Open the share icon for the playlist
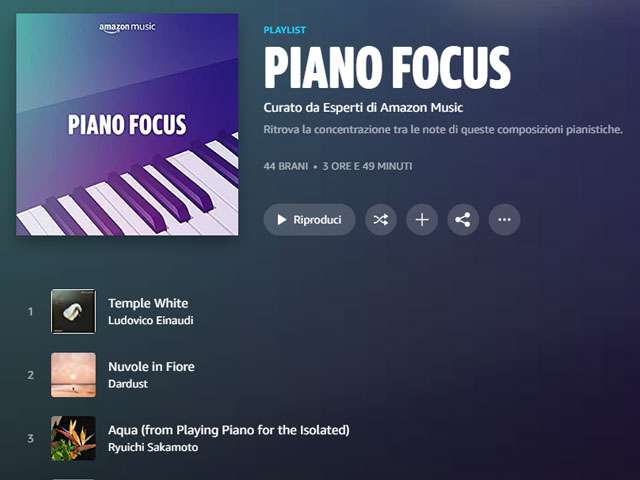This screenshot has height=480, width=640. pyautogui.click(x=463, y=220)
